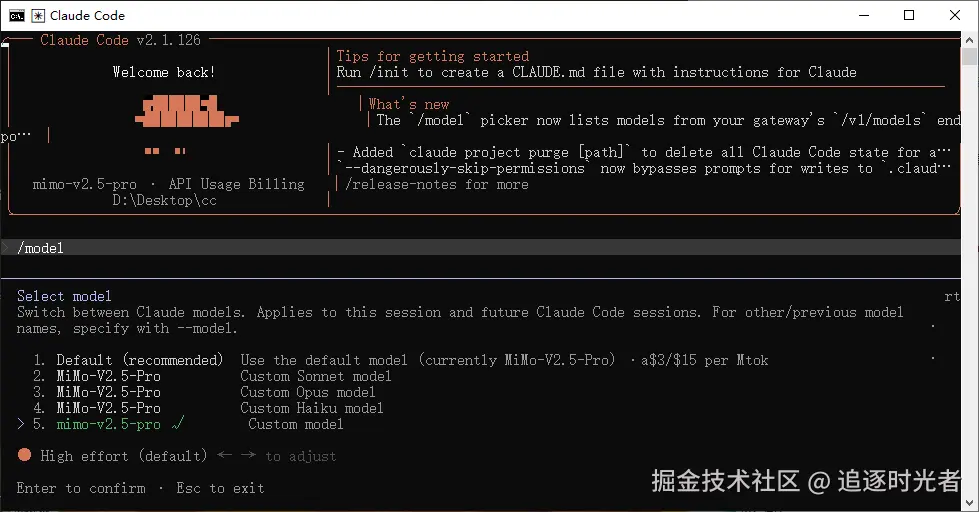Select option 2 Custom Sonnet model
Screen dimensions: 979x512
click(x=212, y=376)
